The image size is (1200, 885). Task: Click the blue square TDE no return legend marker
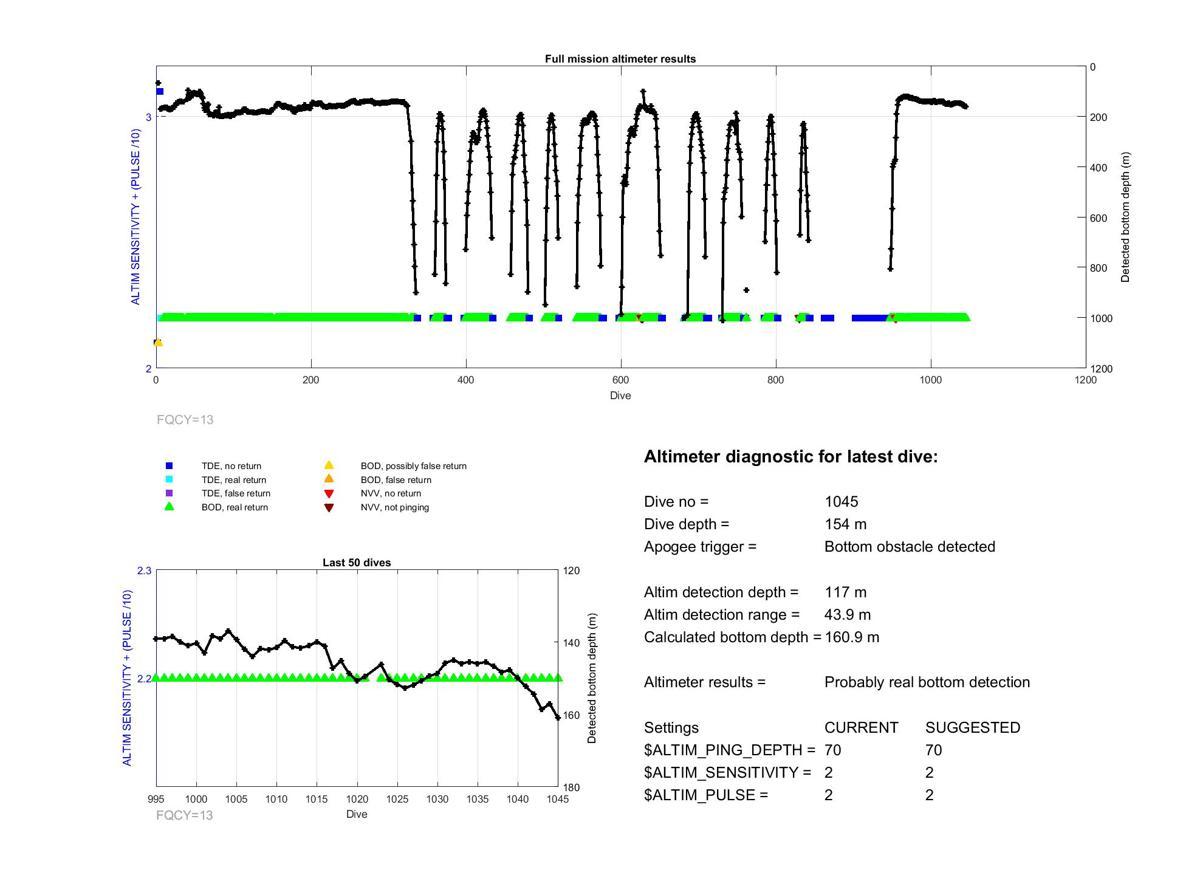(x=169, y=466)
